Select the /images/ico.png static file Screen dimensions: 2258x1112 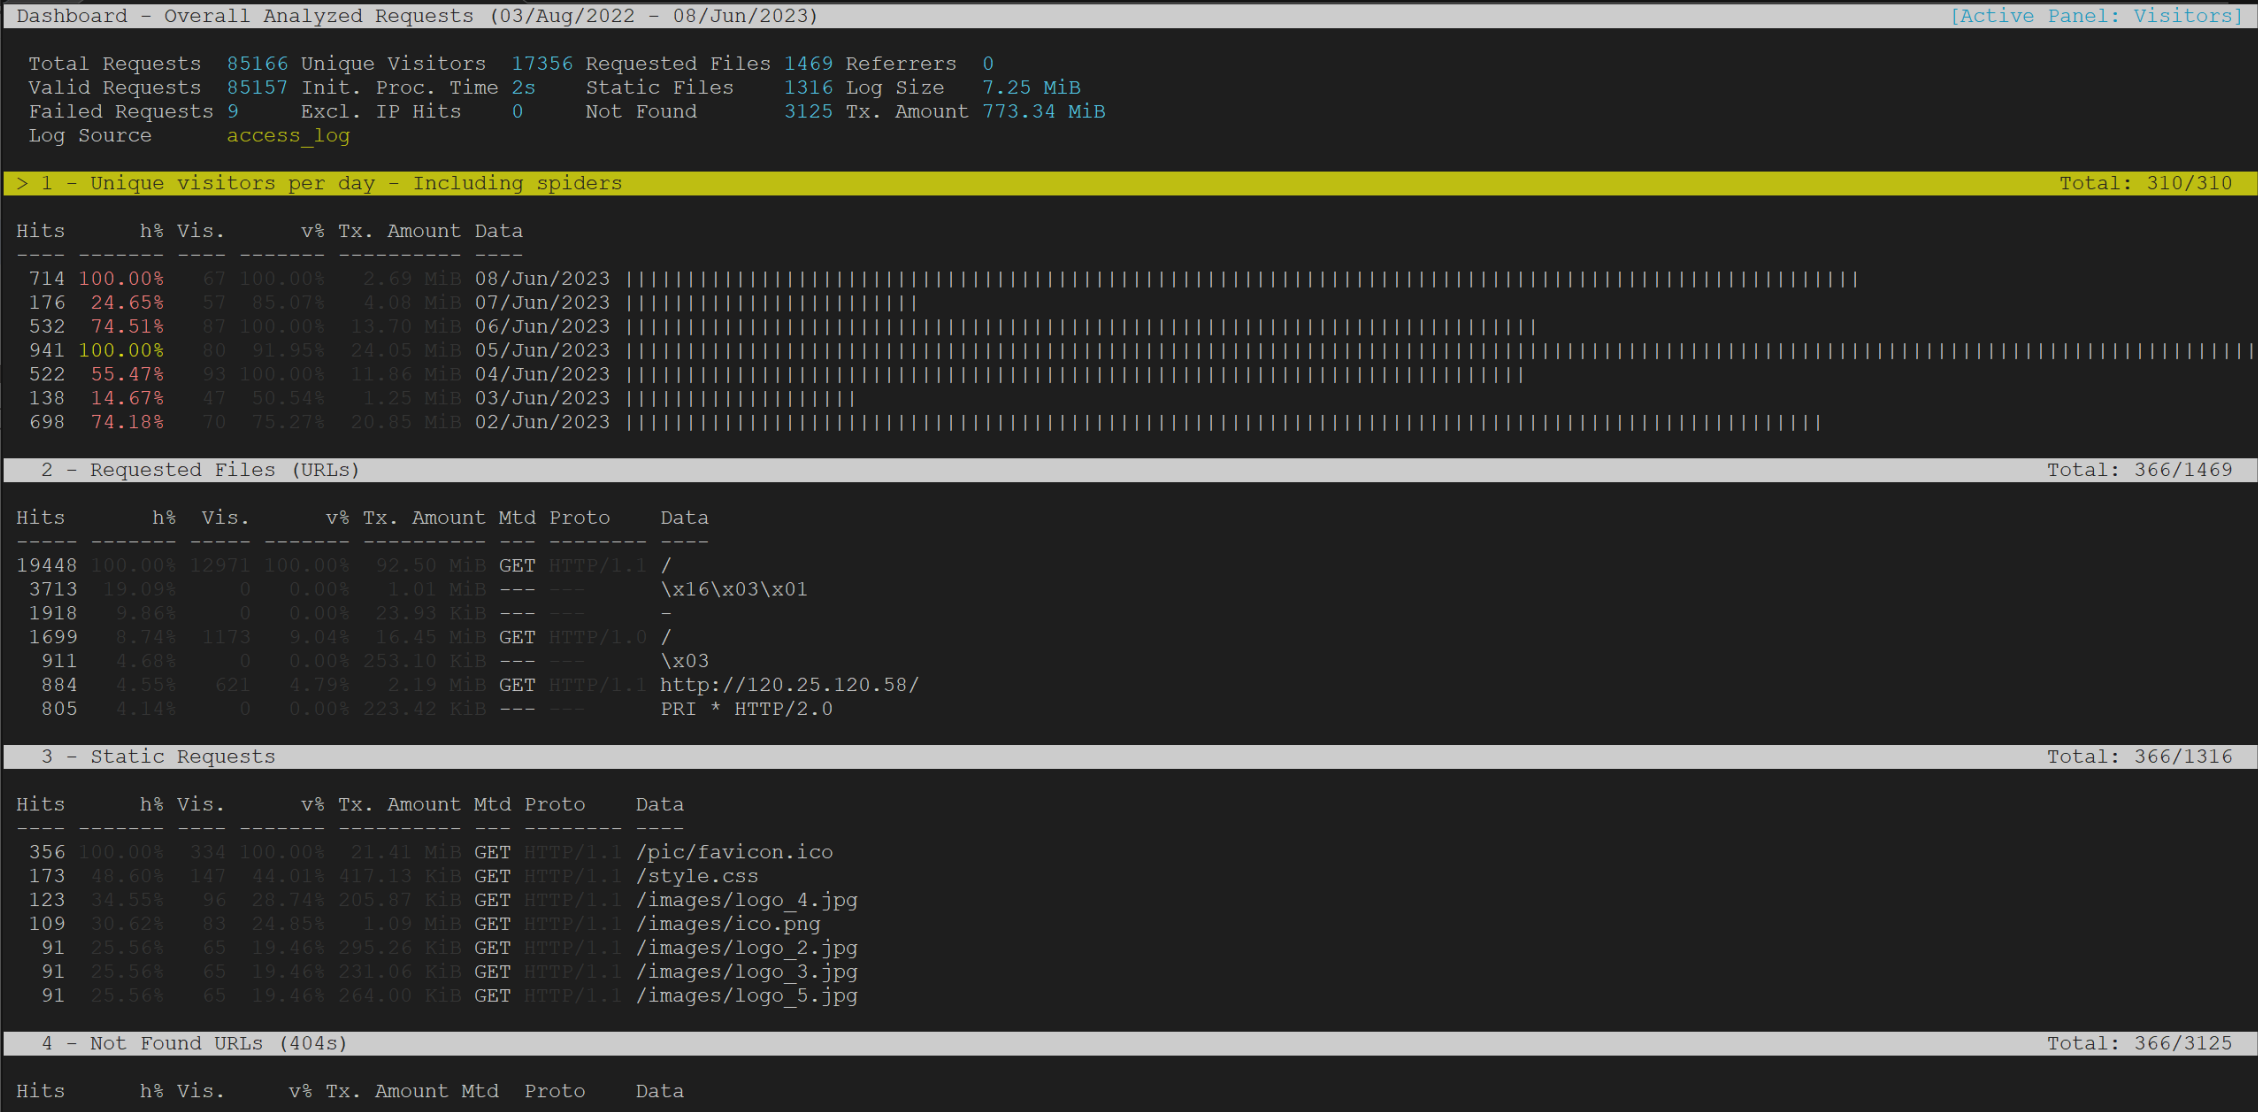[x=728, y=925]
